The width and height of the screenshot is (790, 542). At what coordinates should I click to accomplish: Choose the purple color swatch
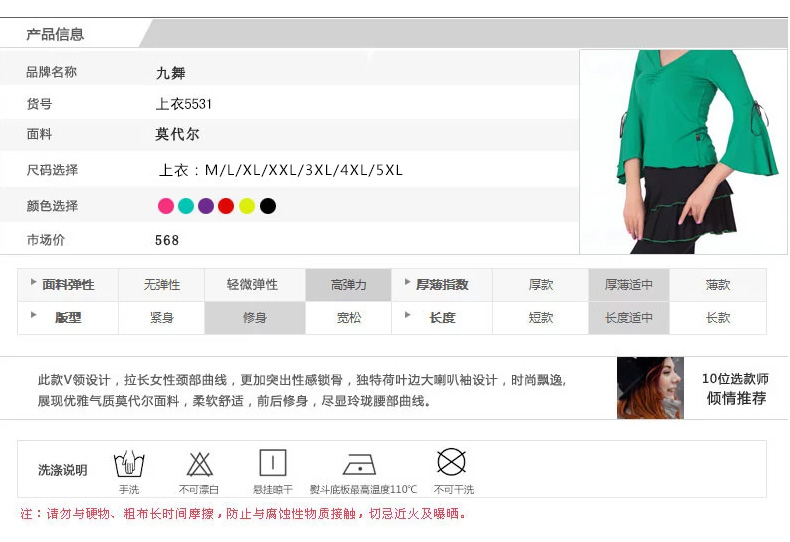click(206, 206)
